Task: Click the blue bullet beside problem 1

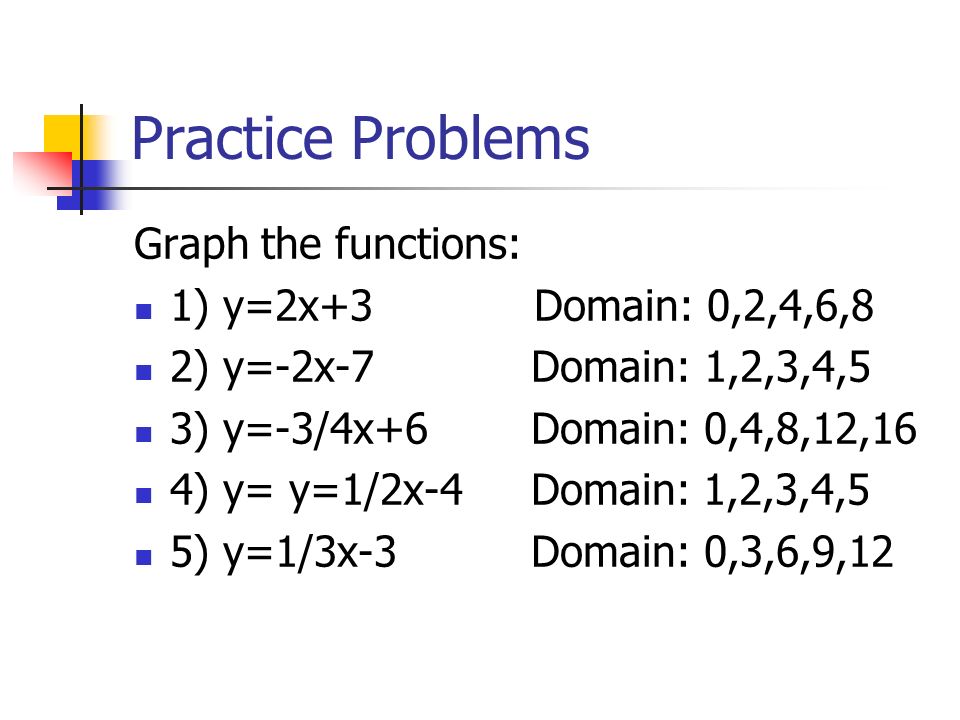Action: [143, 312]
